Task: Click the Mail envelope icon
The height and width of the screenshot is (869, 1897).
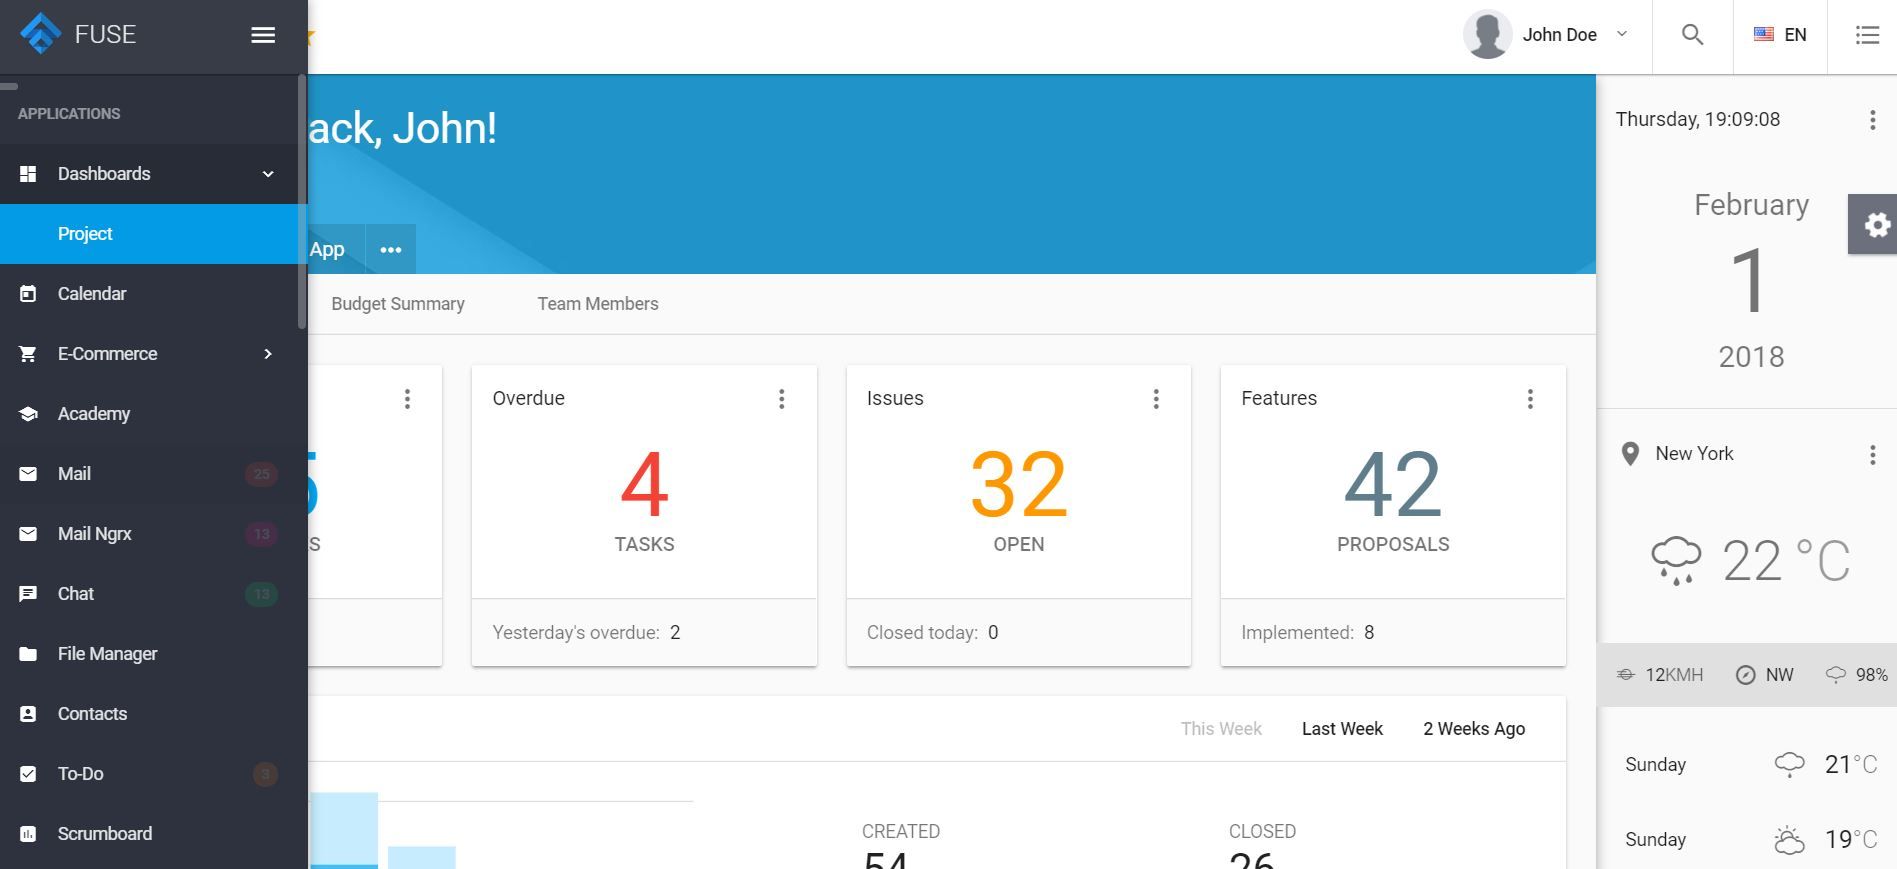Action: point(28,474)
